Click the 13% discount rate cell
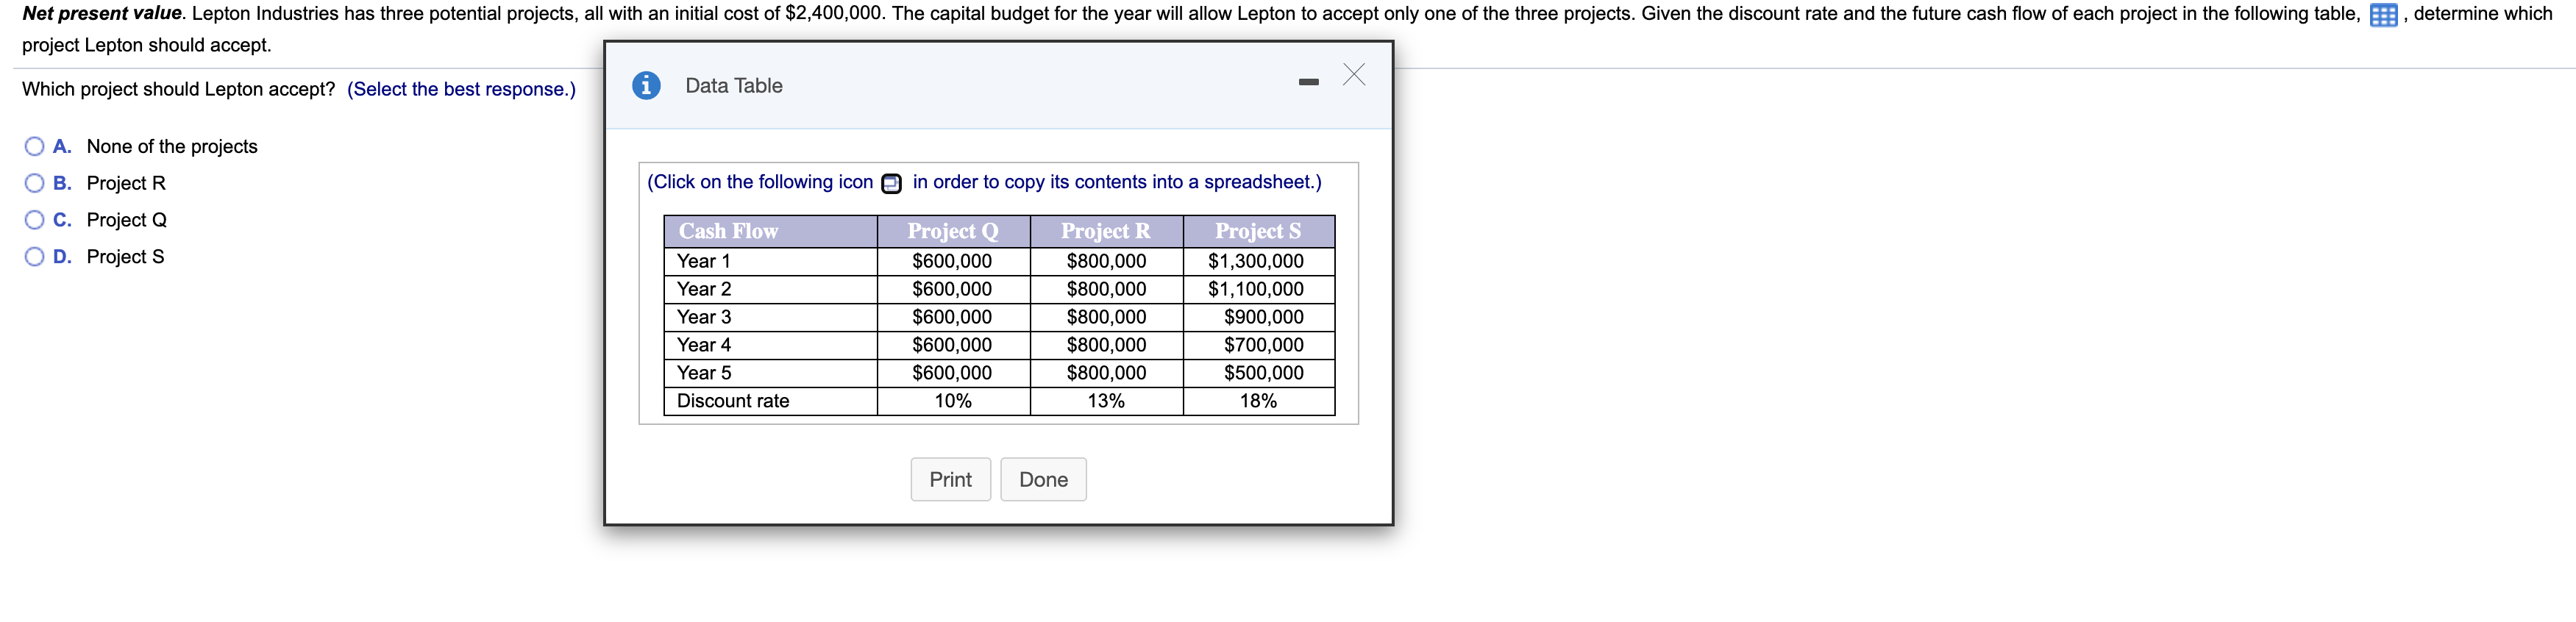 pos(1106,401)
